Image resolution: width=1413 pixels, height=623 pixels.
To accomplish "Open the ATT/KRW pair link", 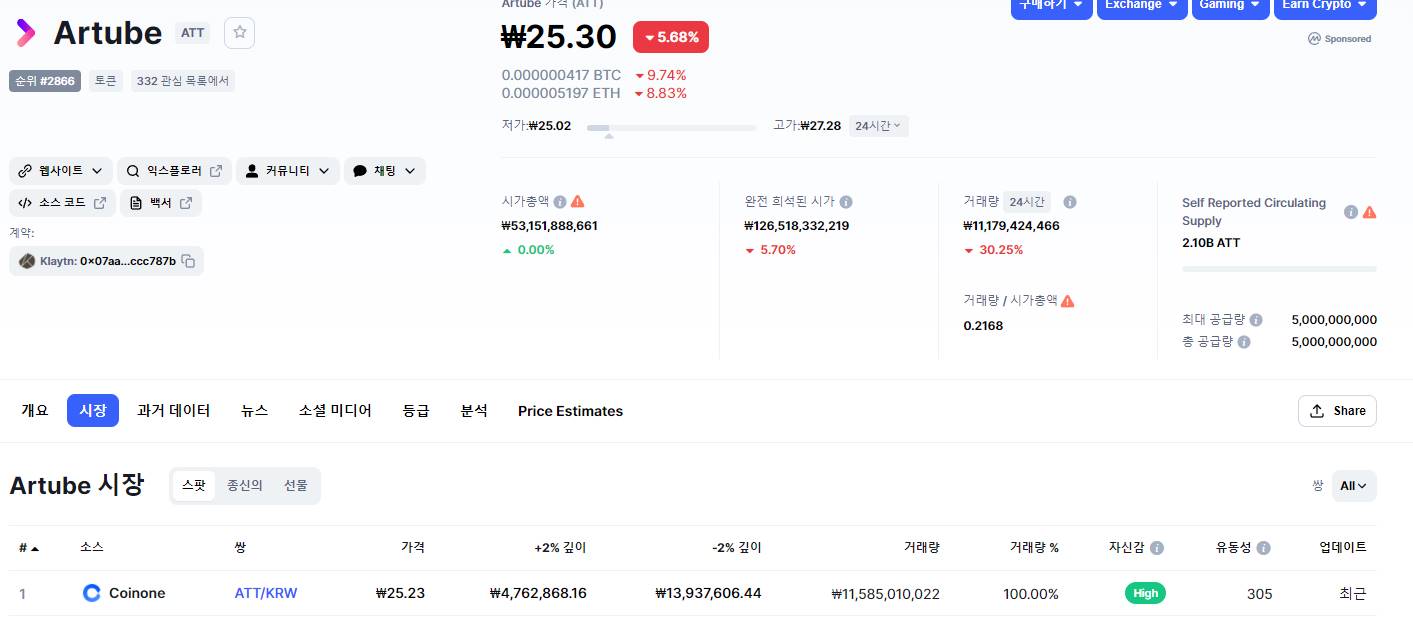I will (266, 593).
